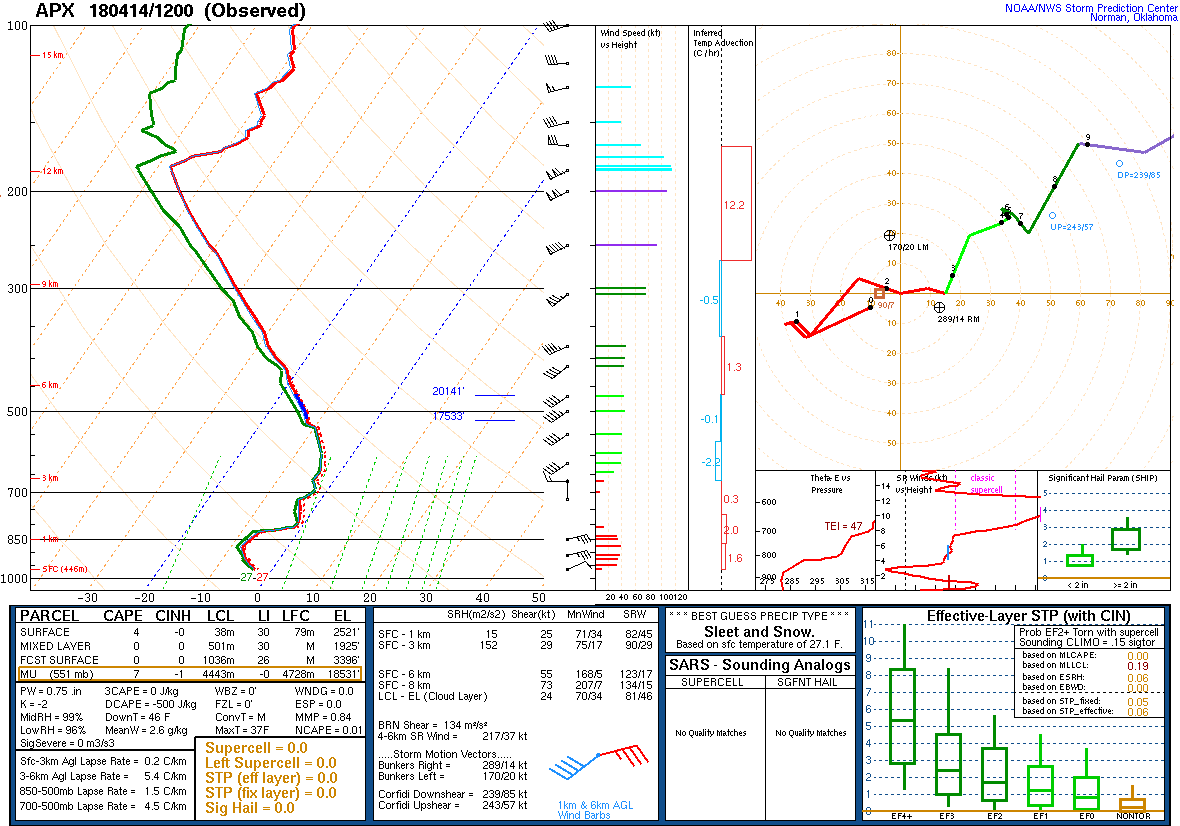Click the 'Theta-E vs Pressure' label
1180x826 pixels.
(829, 484)
